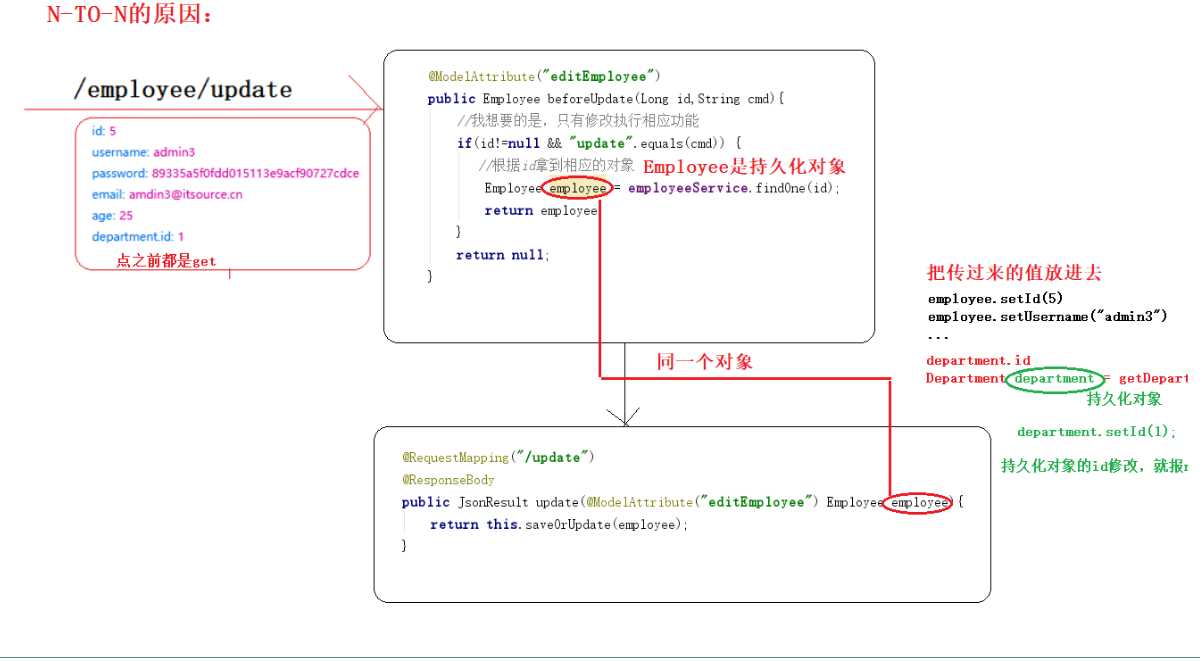Click the "age: 25" parameter row
The height and width of the screenshot is (661, 1200).
(x=112, y=216)
